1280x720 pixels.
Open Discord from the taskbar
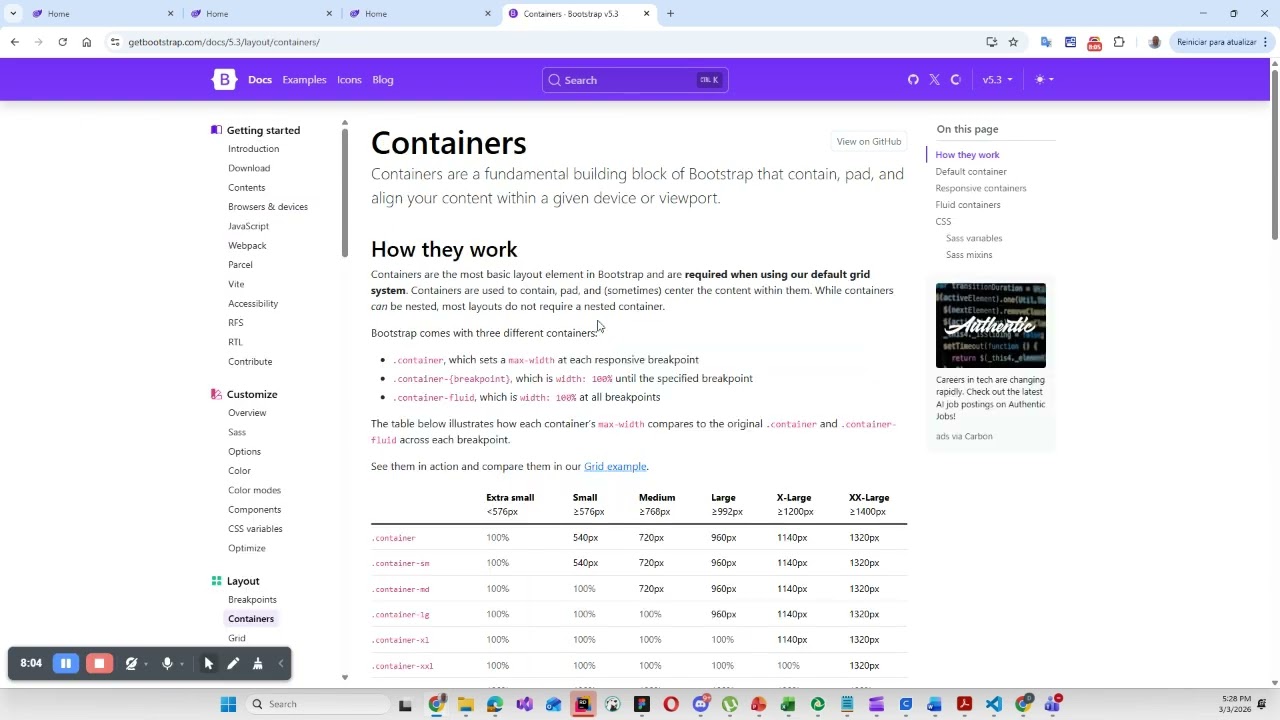pyautogui.click(x=700, y=705)
